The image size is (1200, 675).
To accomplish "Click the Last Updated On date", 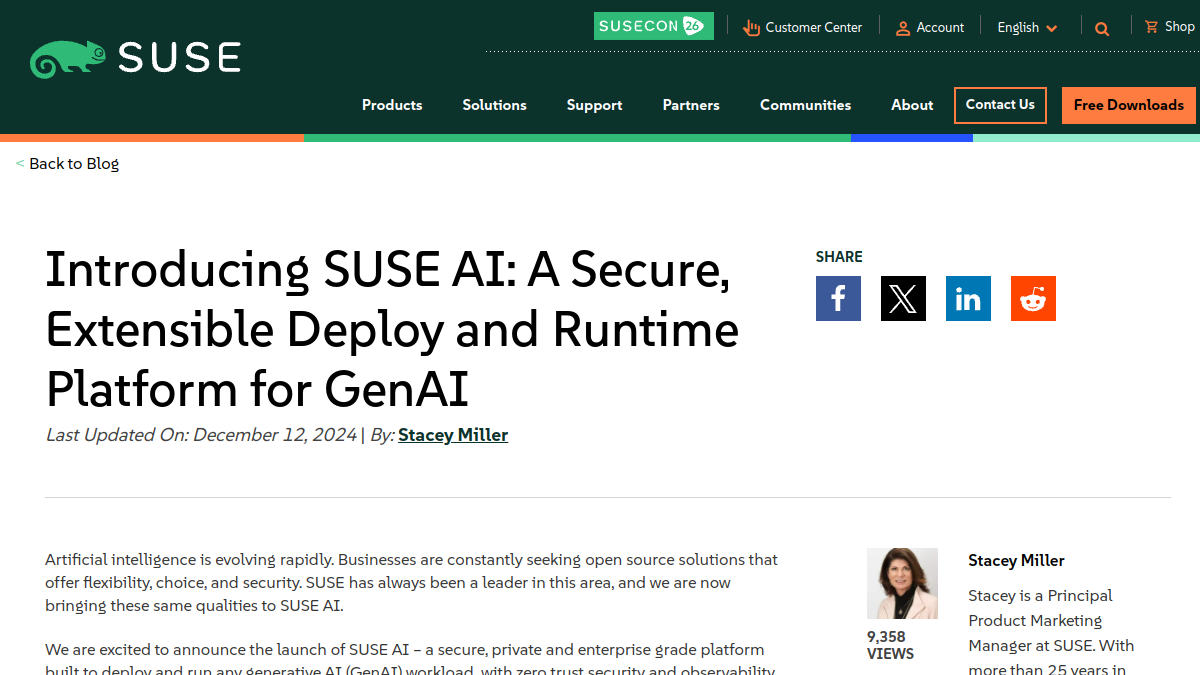I will click(201, 435).
